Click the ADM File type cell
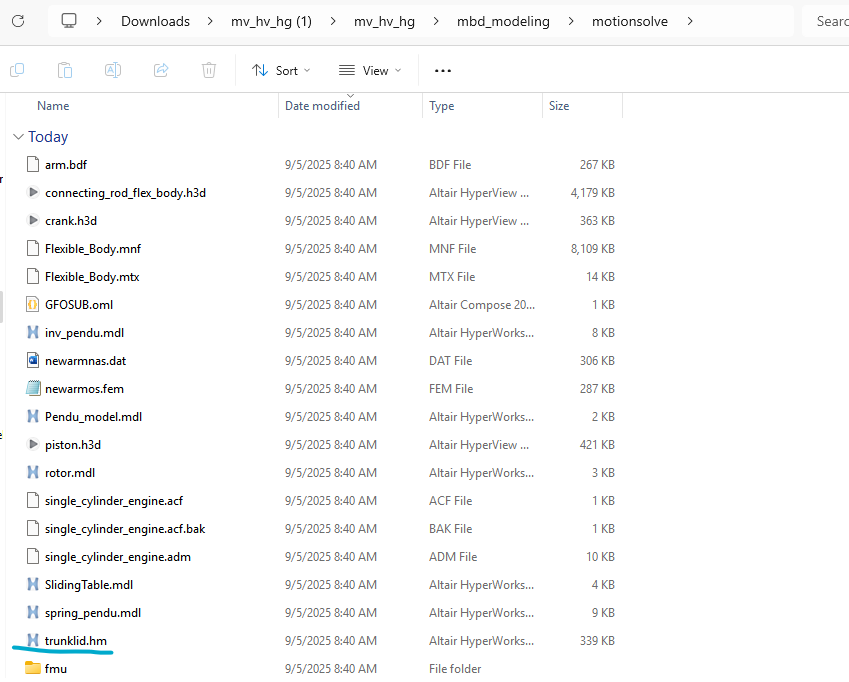The width and height of the screenshot is (849, 682). [453, 556]
